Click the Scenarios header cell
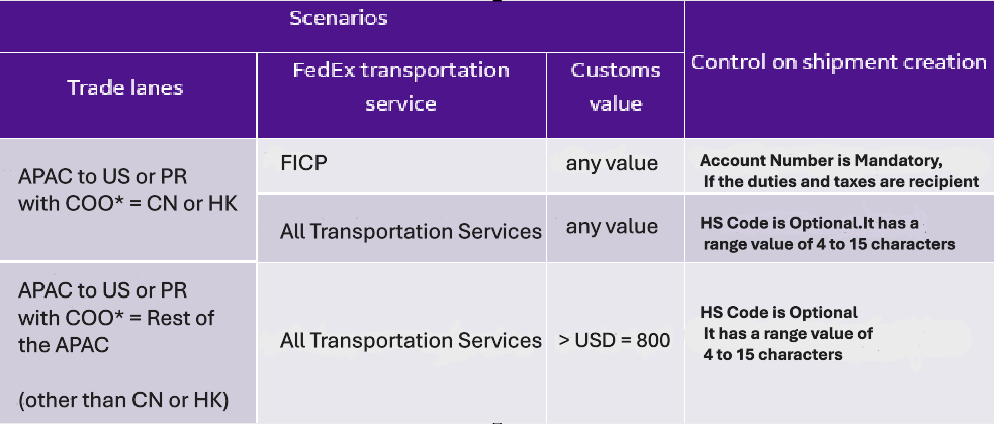Screen dimensions: 994x424 click(338, 19)
